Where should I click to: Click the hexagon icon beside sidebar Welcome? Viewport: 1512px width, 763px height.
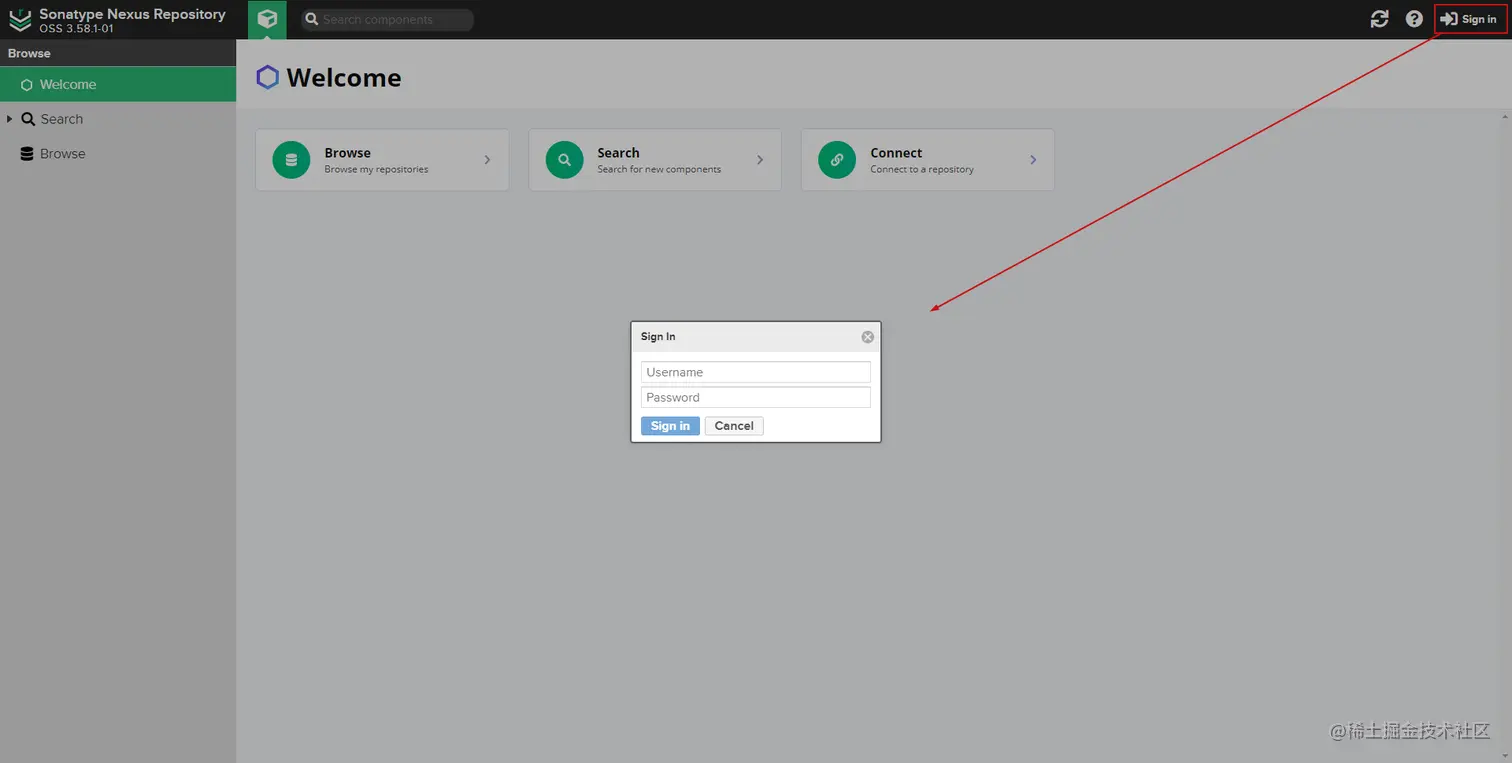[27, 85]
